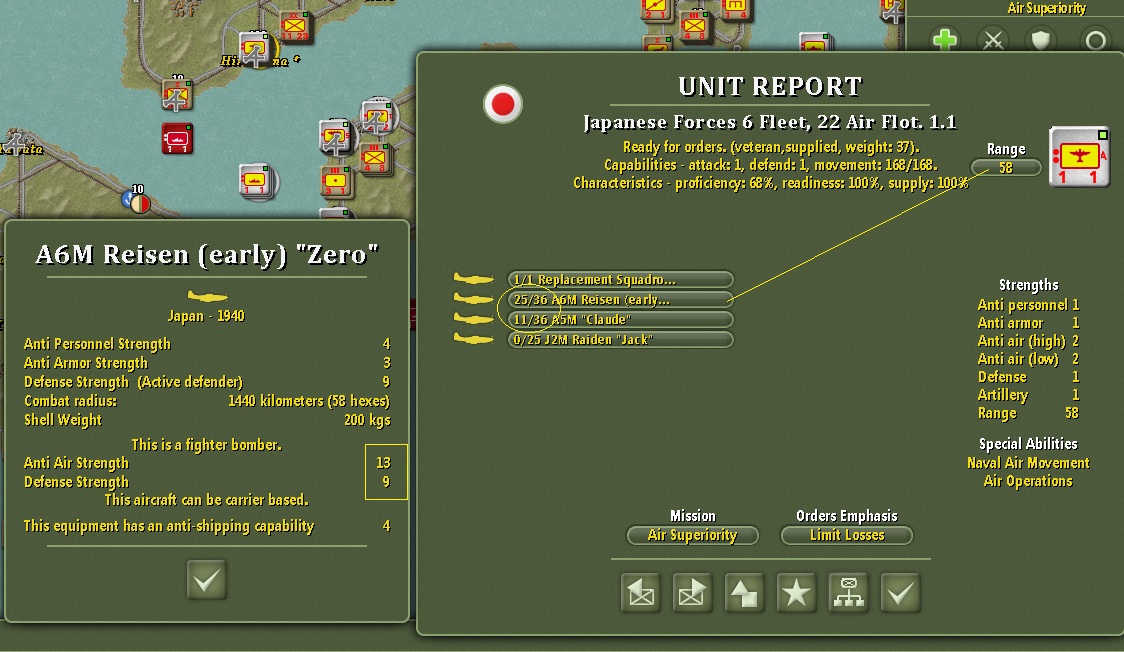Click the green plus icon under Air Superiority
Screen dimensions: 1124x652
[x=945, y=40]
